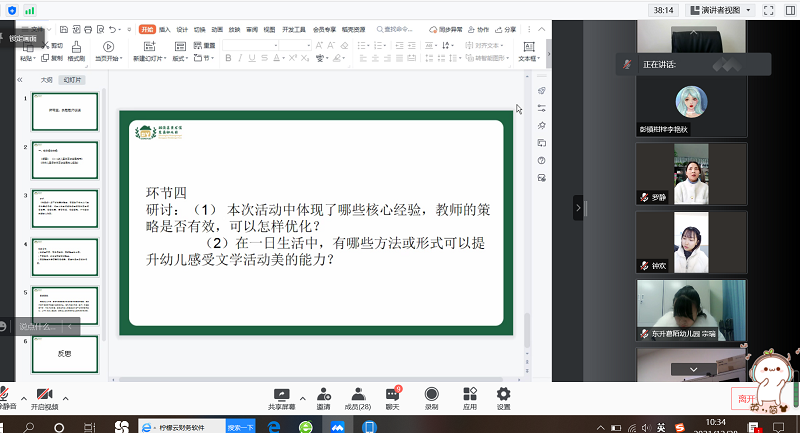Image resolution: width=800 pixels, height=433 pixels.
Task: Switch to the 大纲 (Outline) pane tab
Action: point(46,78)
